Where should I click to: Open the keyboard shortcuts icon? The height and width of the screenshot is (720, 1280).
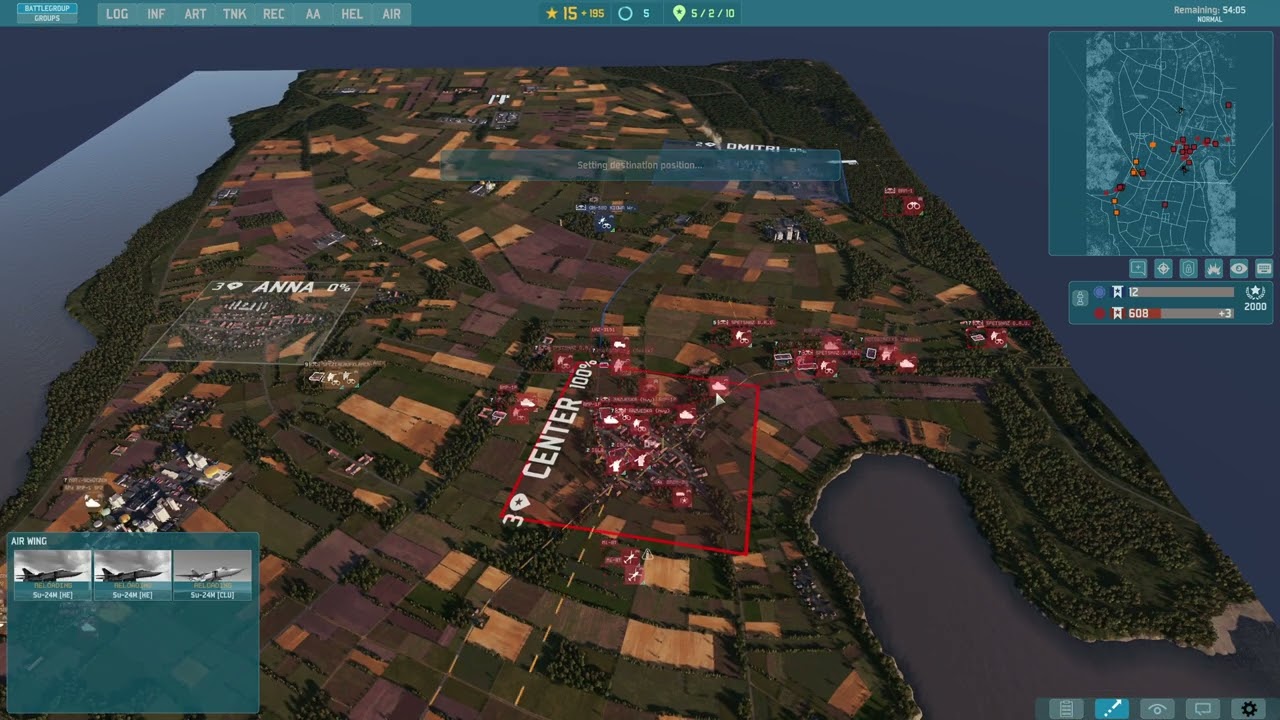click(1264, 268)
